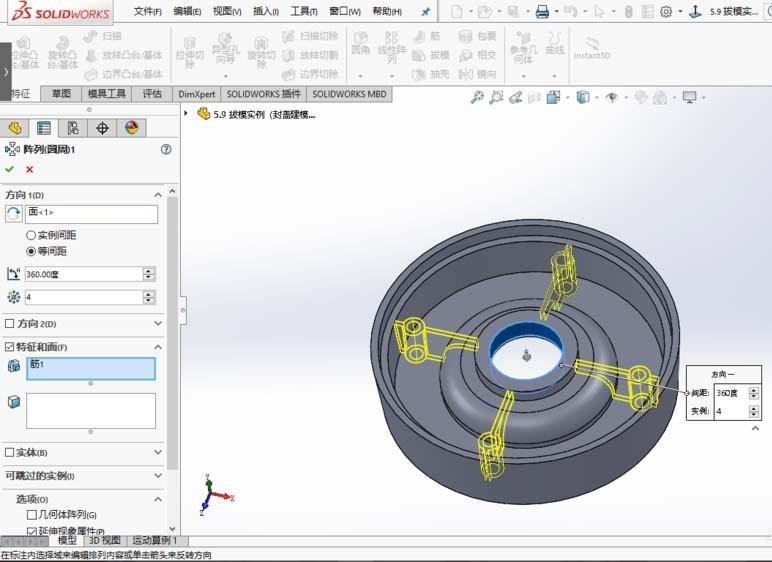Click the Rebuild traffic-light icon
Viewport: 772px width, 562px height.
pyautogui.click(x=629, y=11)
